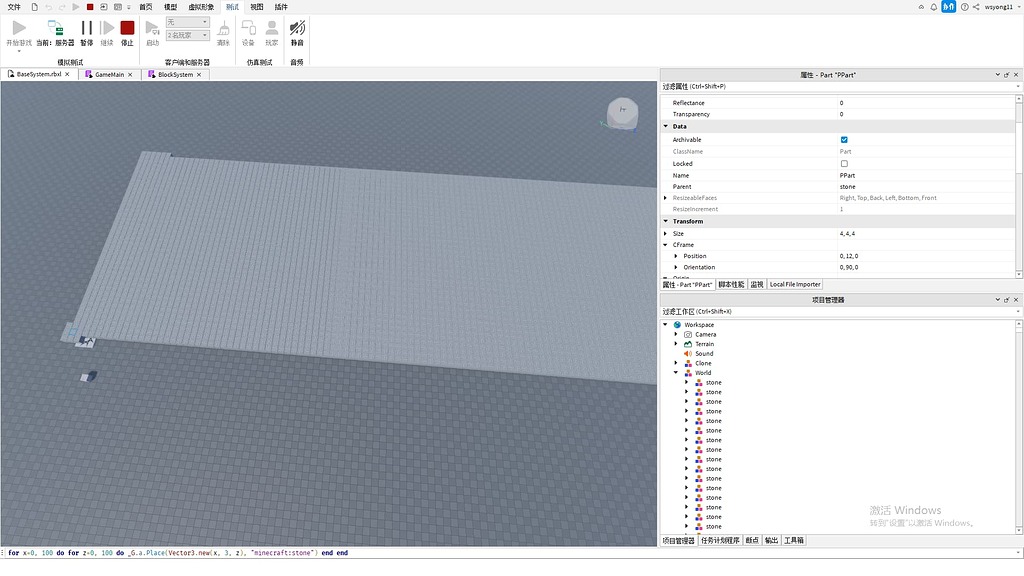Screen dimensions: 1024x576
Task: Enable the Locked property checkbox
Action: pos(844,163)
